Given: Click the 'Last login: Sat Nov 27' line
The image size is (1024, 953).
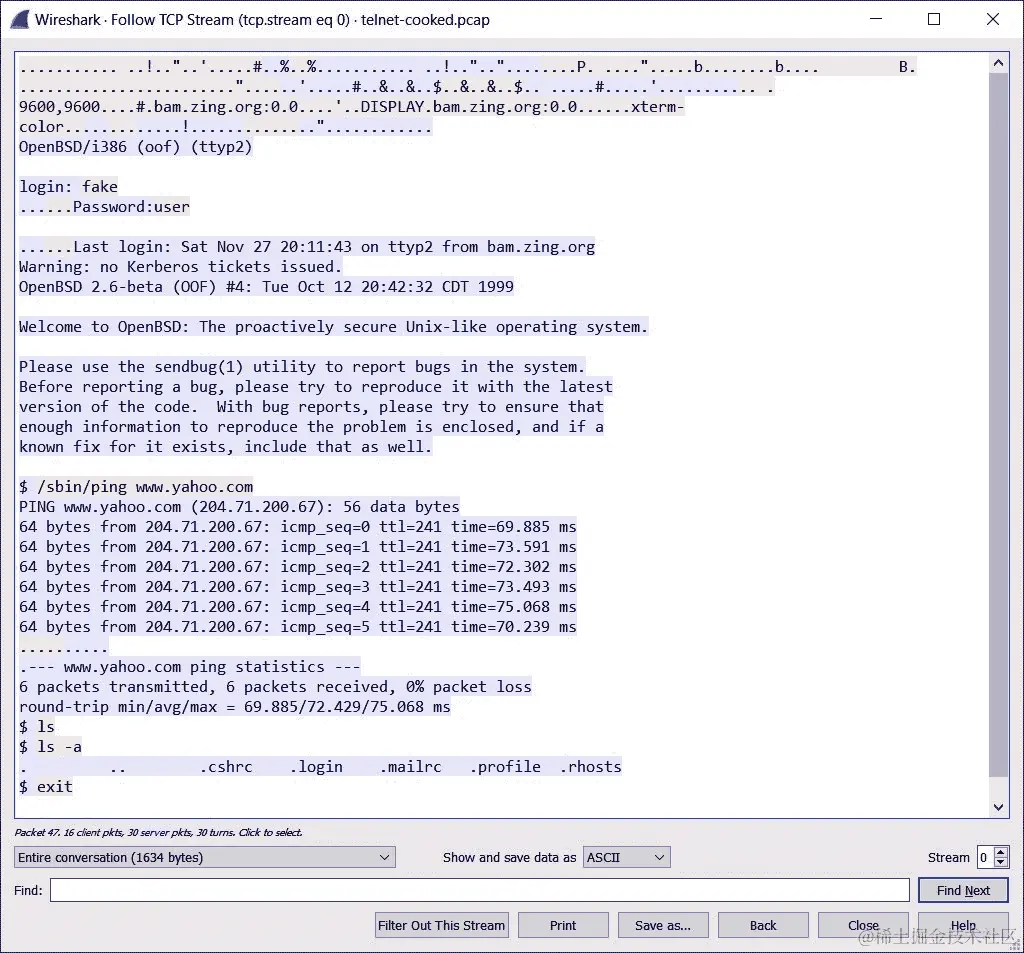Looking at the screenshot, I should tap(307, 247).
